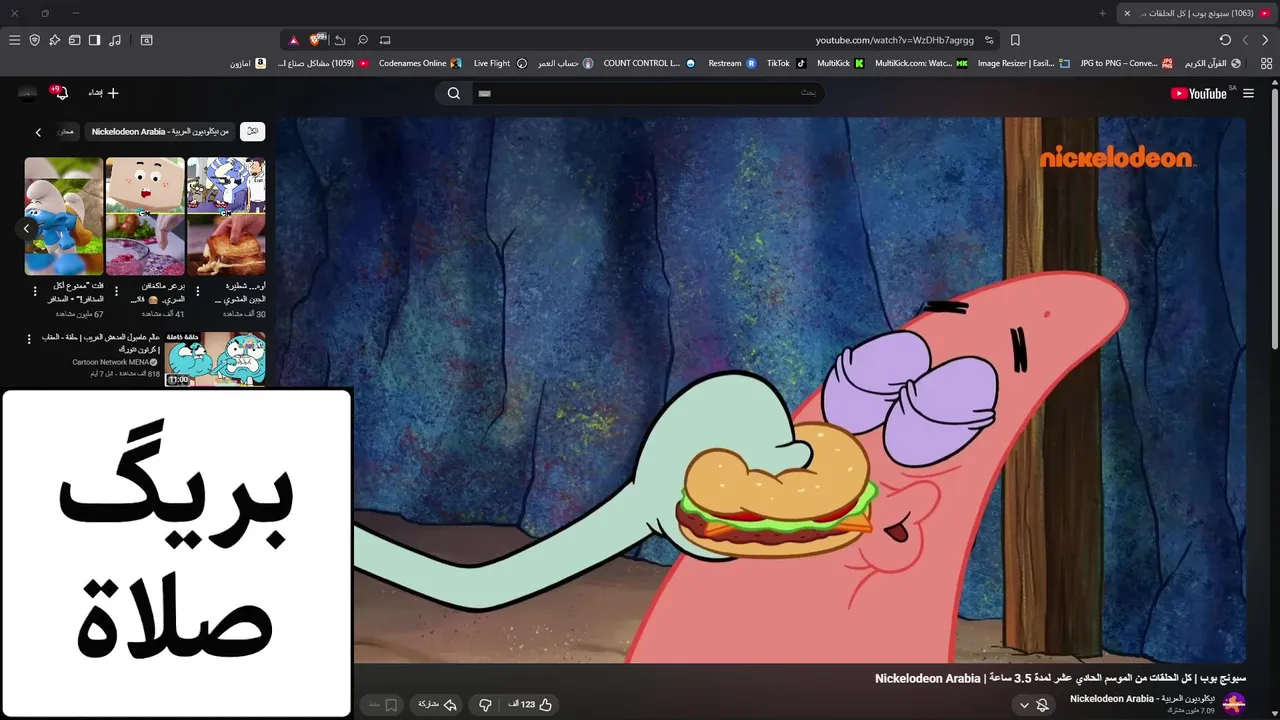1280x720 pixels.
Task: Click the media cast icon in address bar
Action: (x=385, y=40)
